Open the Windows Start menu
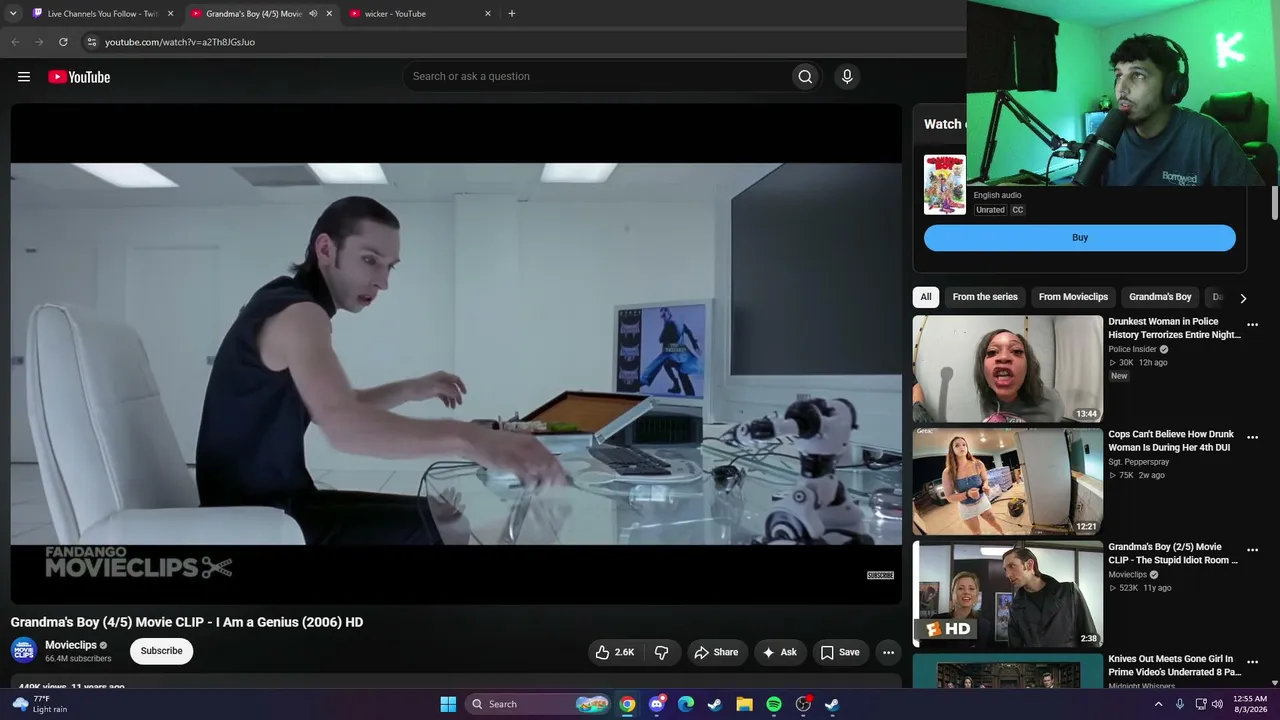This screenshot has width=1280, height=720. 448,704
